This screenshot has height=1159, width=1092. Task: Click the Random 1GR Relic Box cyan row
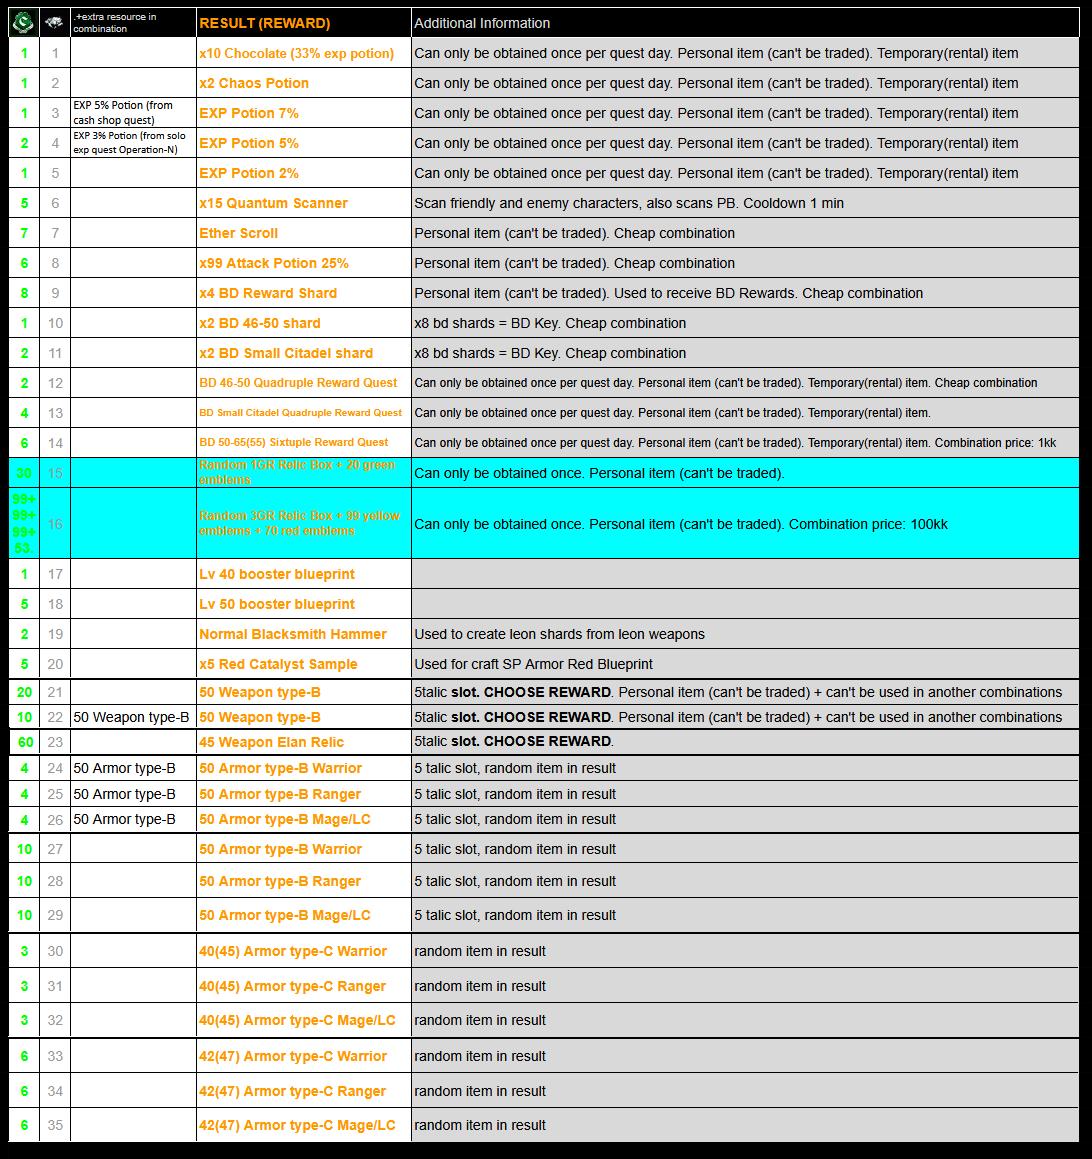297,472
